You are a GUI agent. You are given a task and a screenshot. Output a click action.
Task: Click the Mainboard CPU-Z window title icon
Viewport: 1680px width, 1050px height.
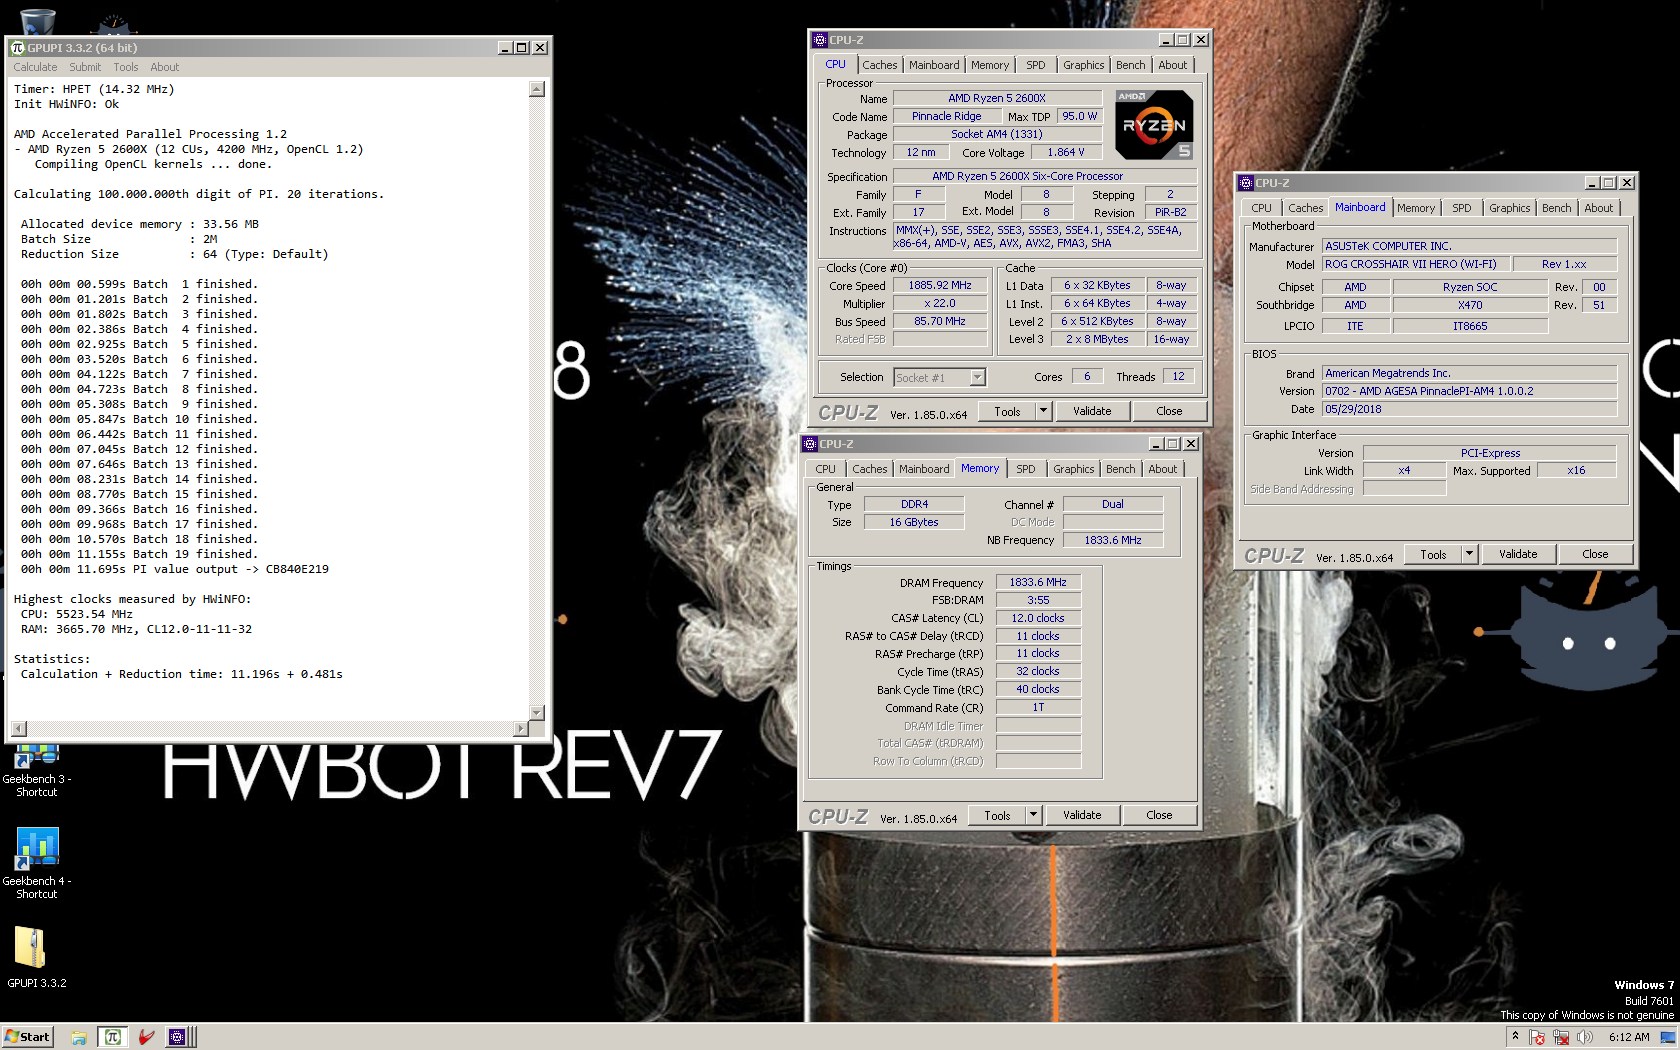coord(1246,183)
